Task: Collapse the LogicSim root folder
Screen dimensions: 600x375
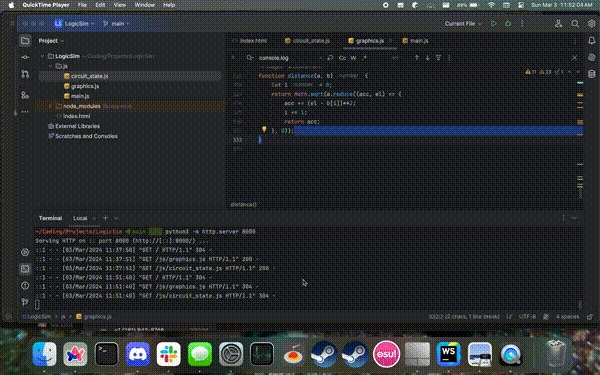Action: 42,56
